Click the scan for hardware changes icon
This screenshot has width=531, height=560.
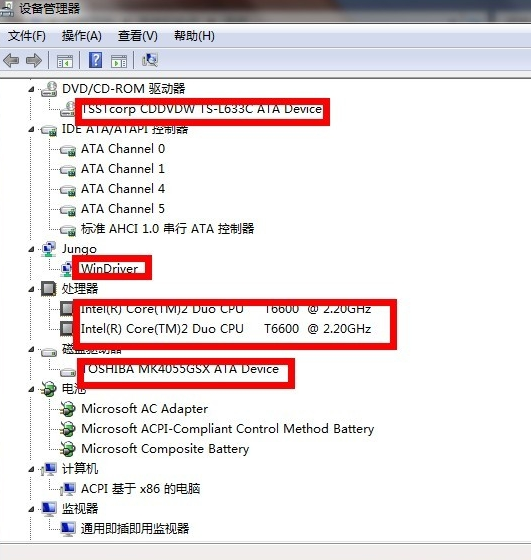(150, 60)
